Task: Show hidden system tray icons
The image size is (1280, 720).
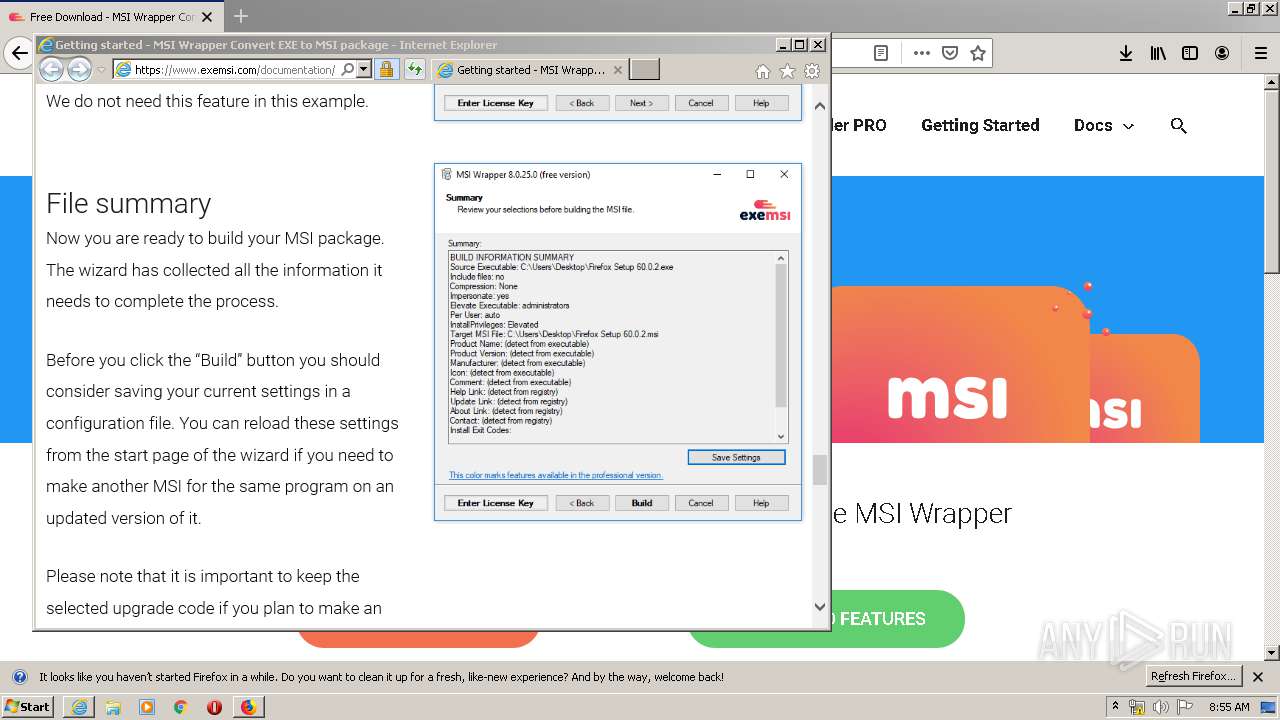Action: [1115, 707]
